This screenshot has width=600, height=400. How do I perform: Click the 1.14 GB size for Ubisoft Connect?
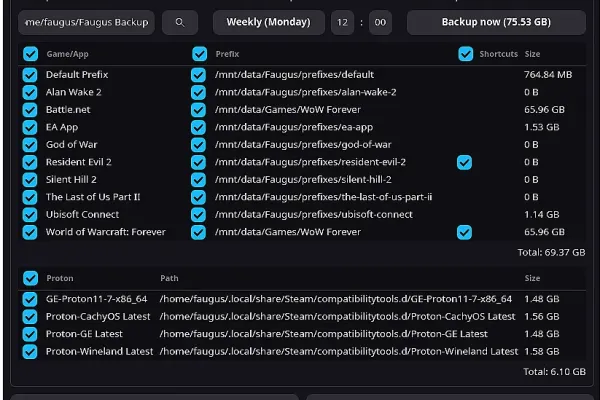[541, 214]
